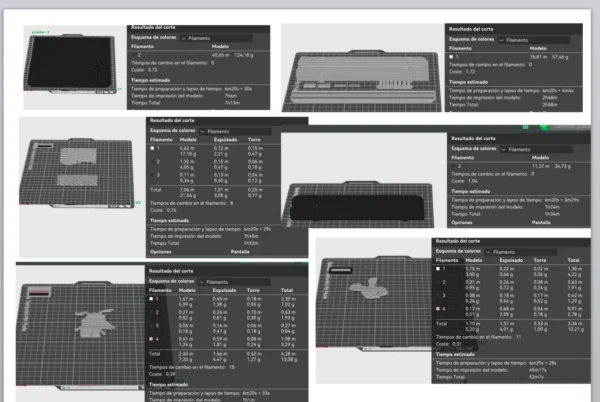This screenshot has width=600, height=402.
Task: Open Filamento dropdown in panel with 8 filament changes
Action: tap(235, 131)
